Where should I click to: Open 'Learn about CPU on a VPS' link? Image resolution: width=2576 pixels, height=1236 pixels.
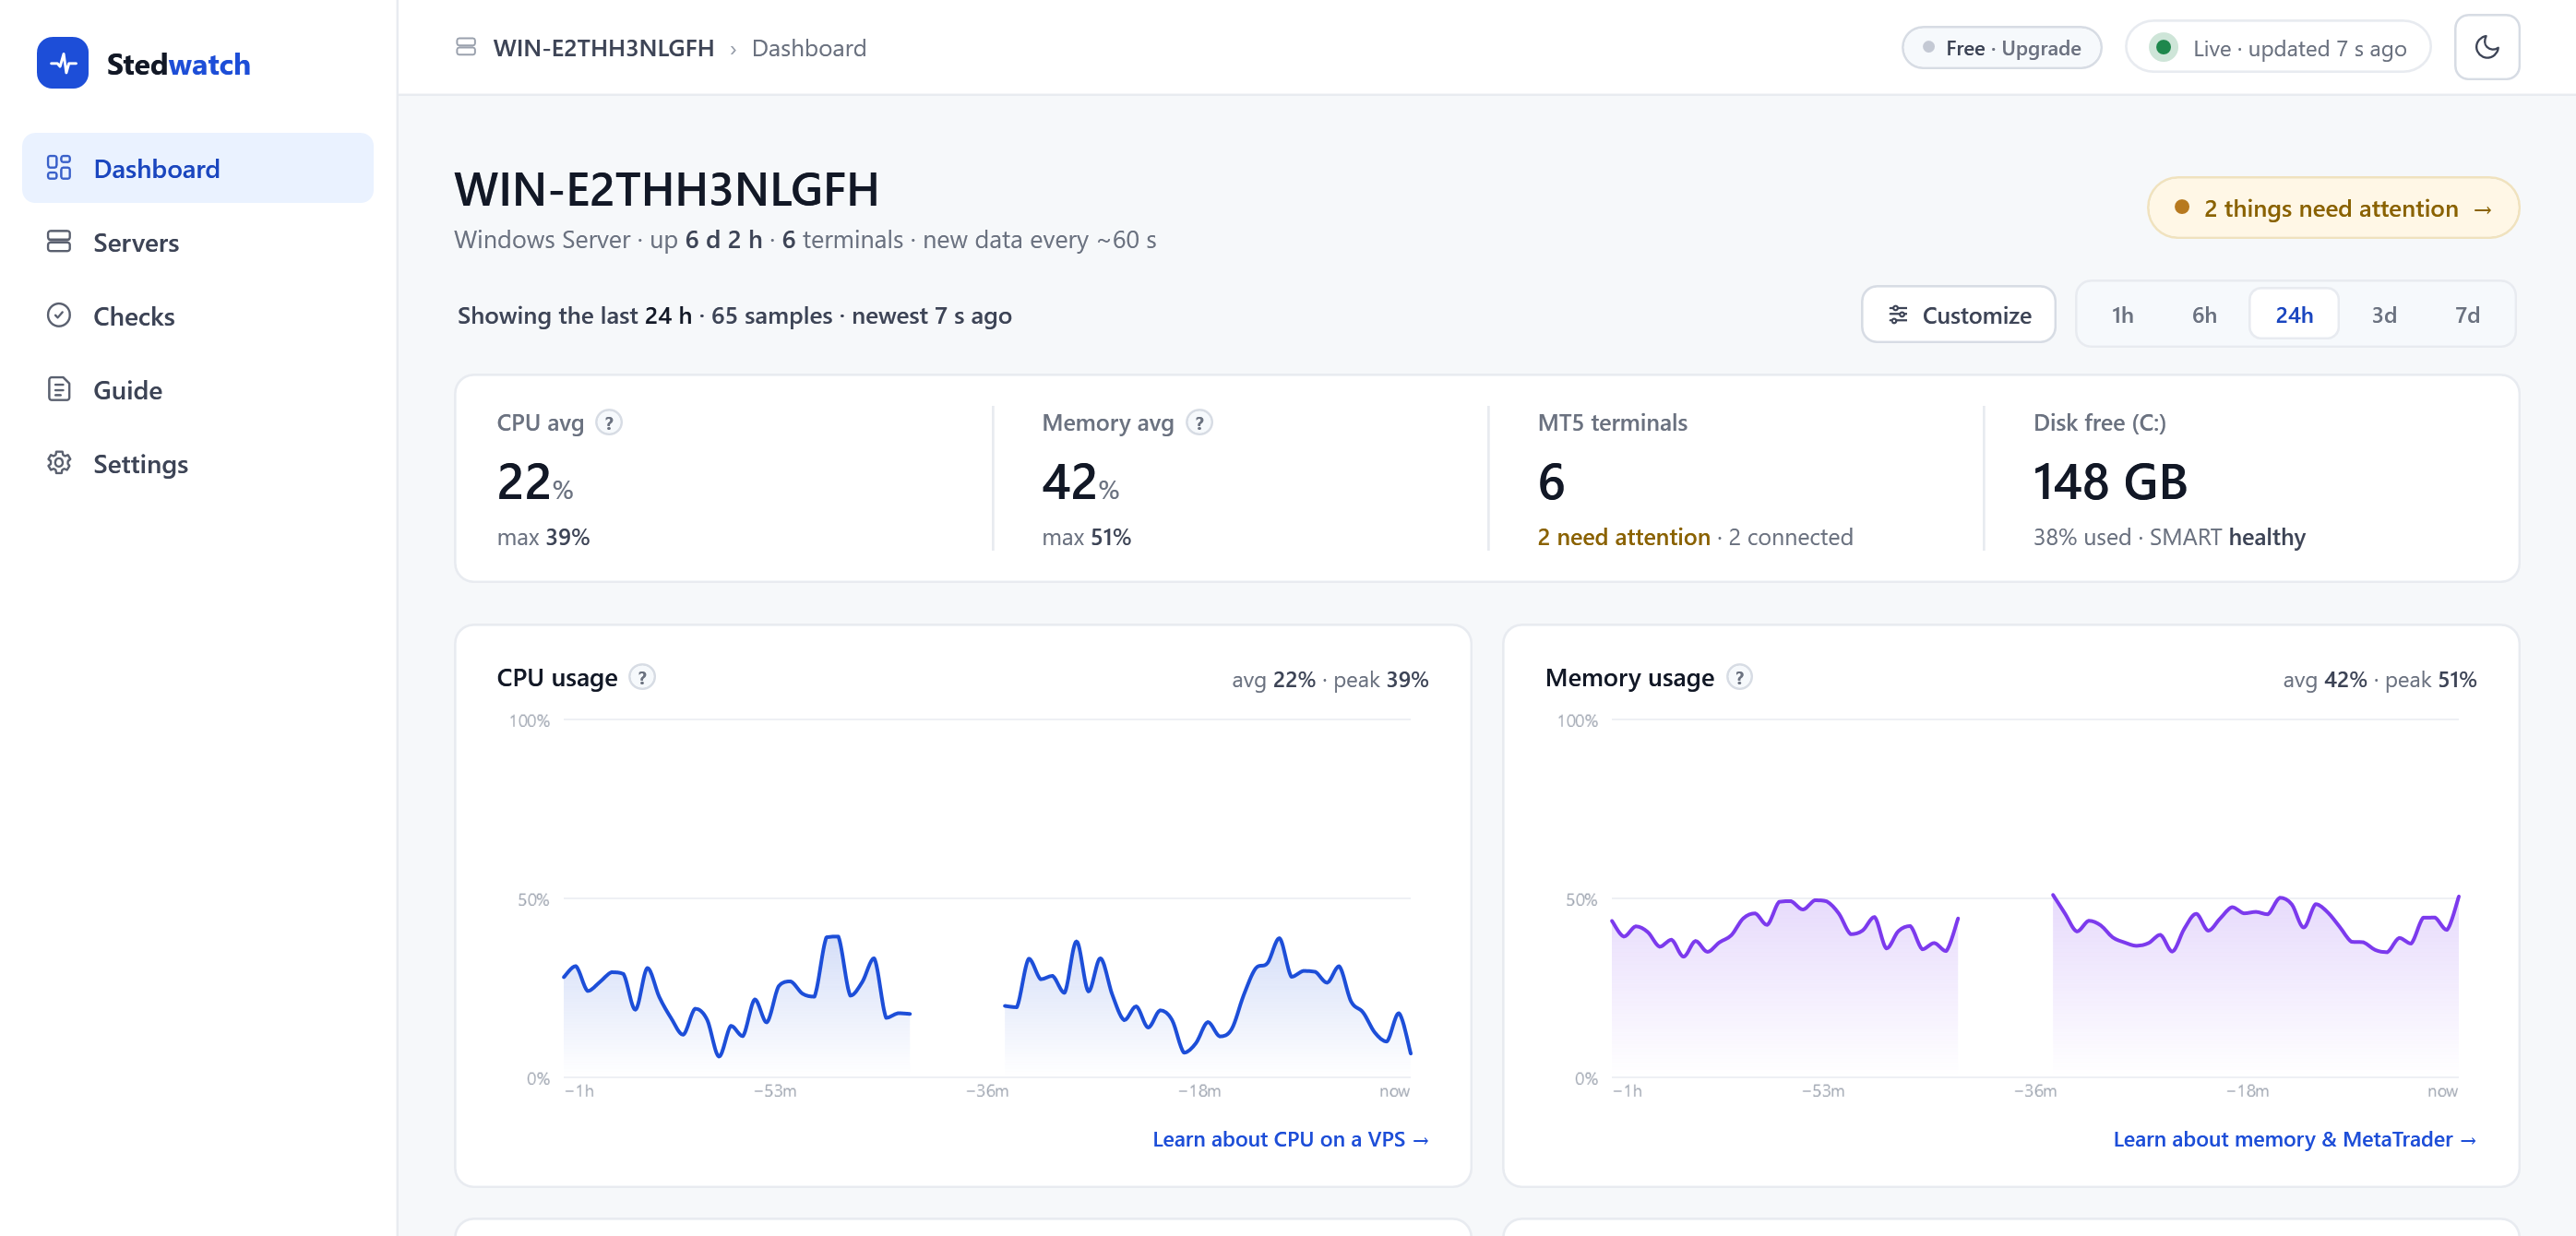click(x=1290, y=1139)
